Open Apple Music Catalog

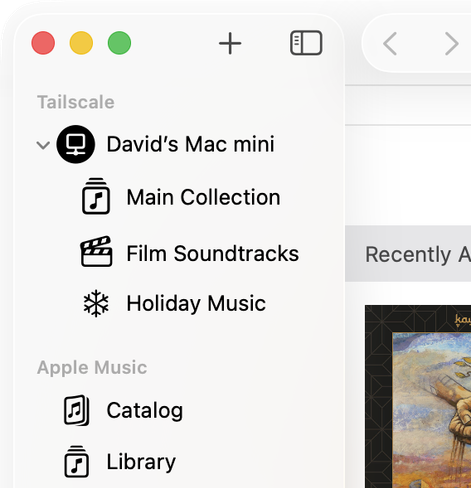[145, 410]
